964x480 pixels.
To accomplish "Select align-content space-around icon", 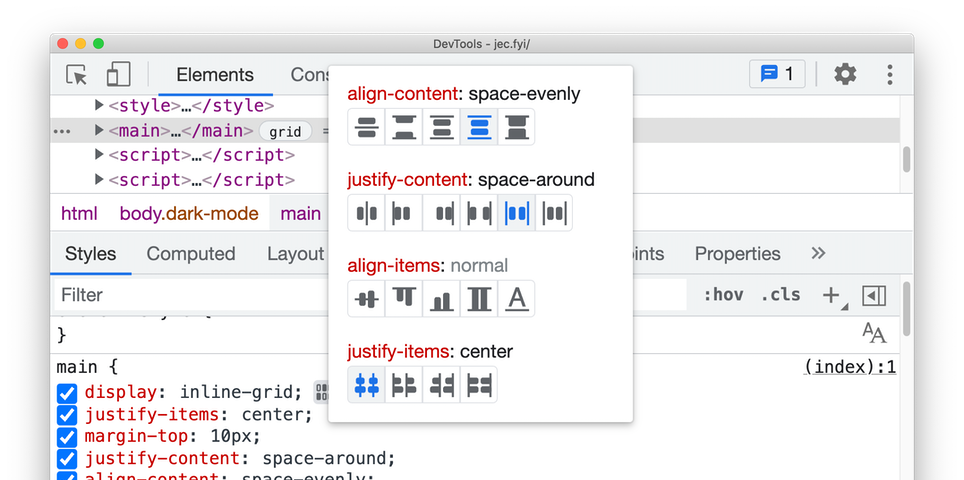I will tap(441, 127).
